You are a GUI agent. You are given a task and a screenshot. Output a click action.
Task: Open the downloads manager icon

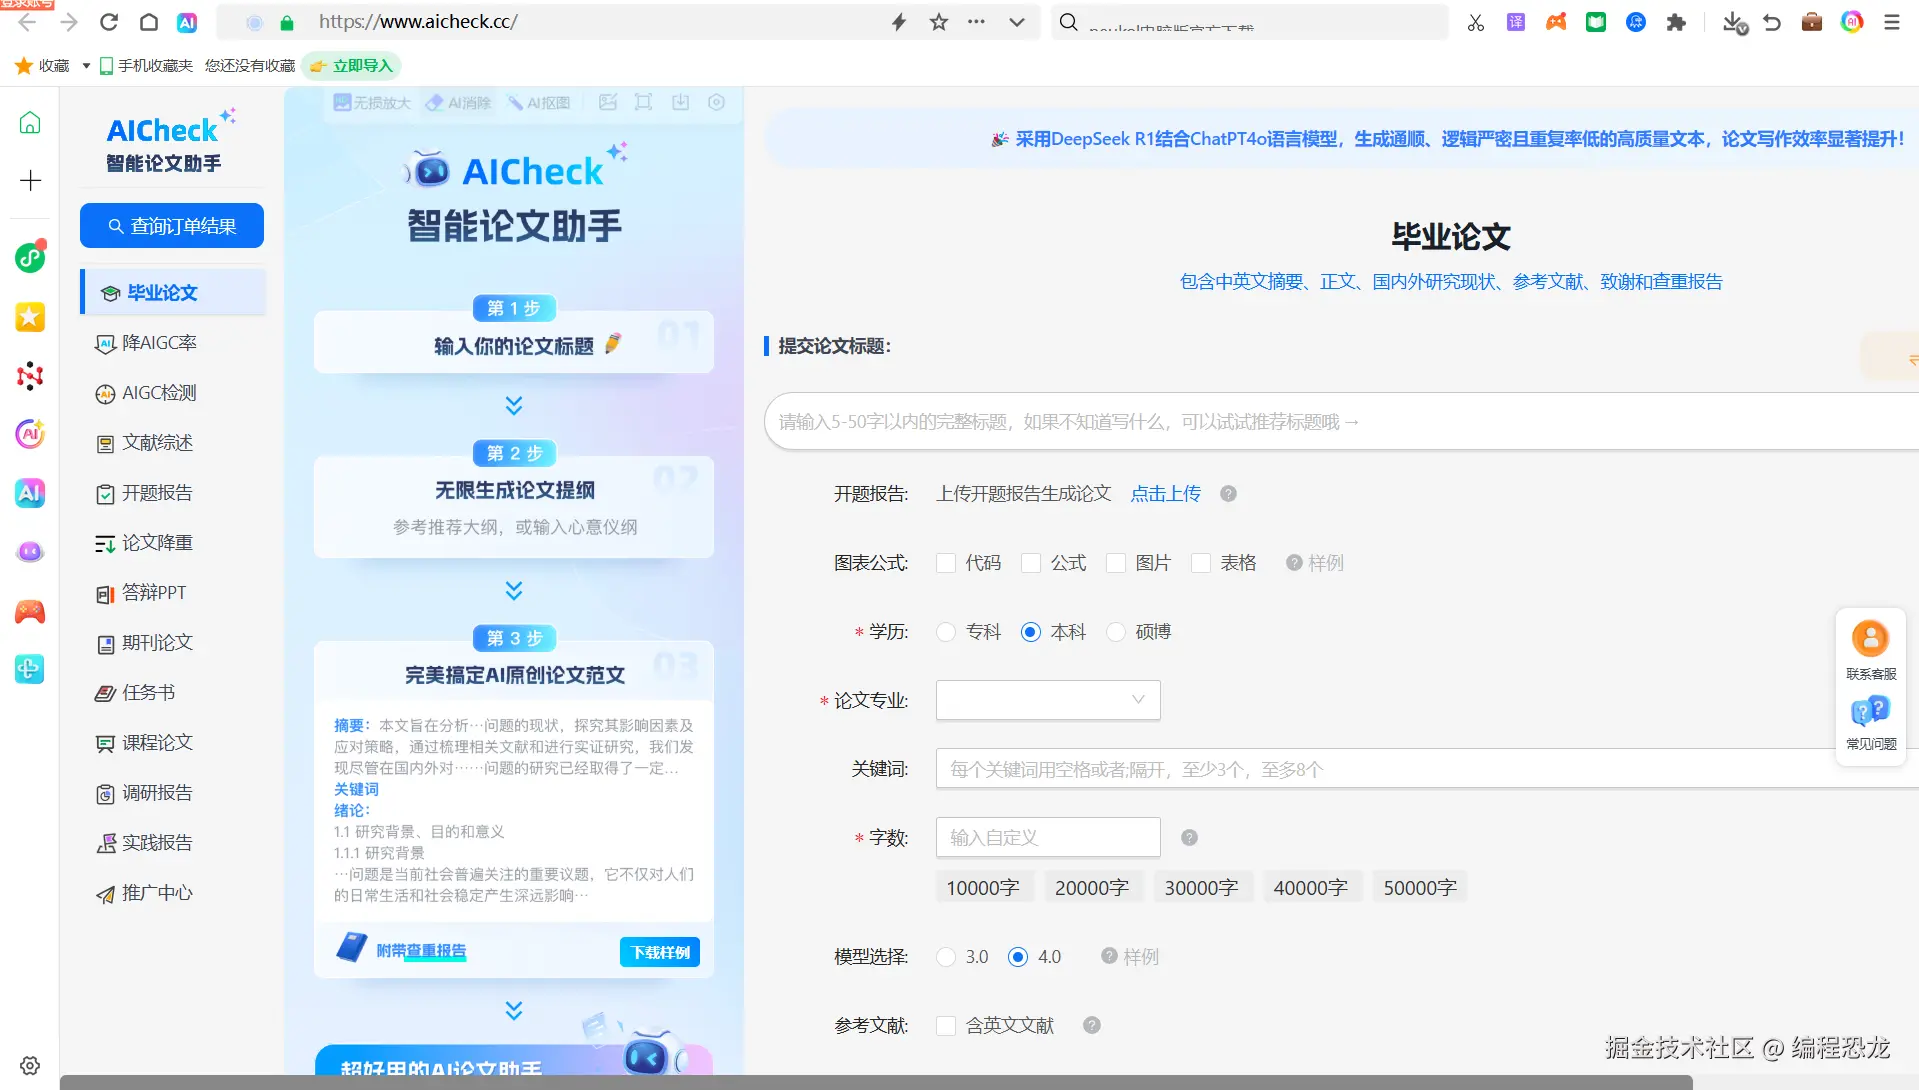1735,22
